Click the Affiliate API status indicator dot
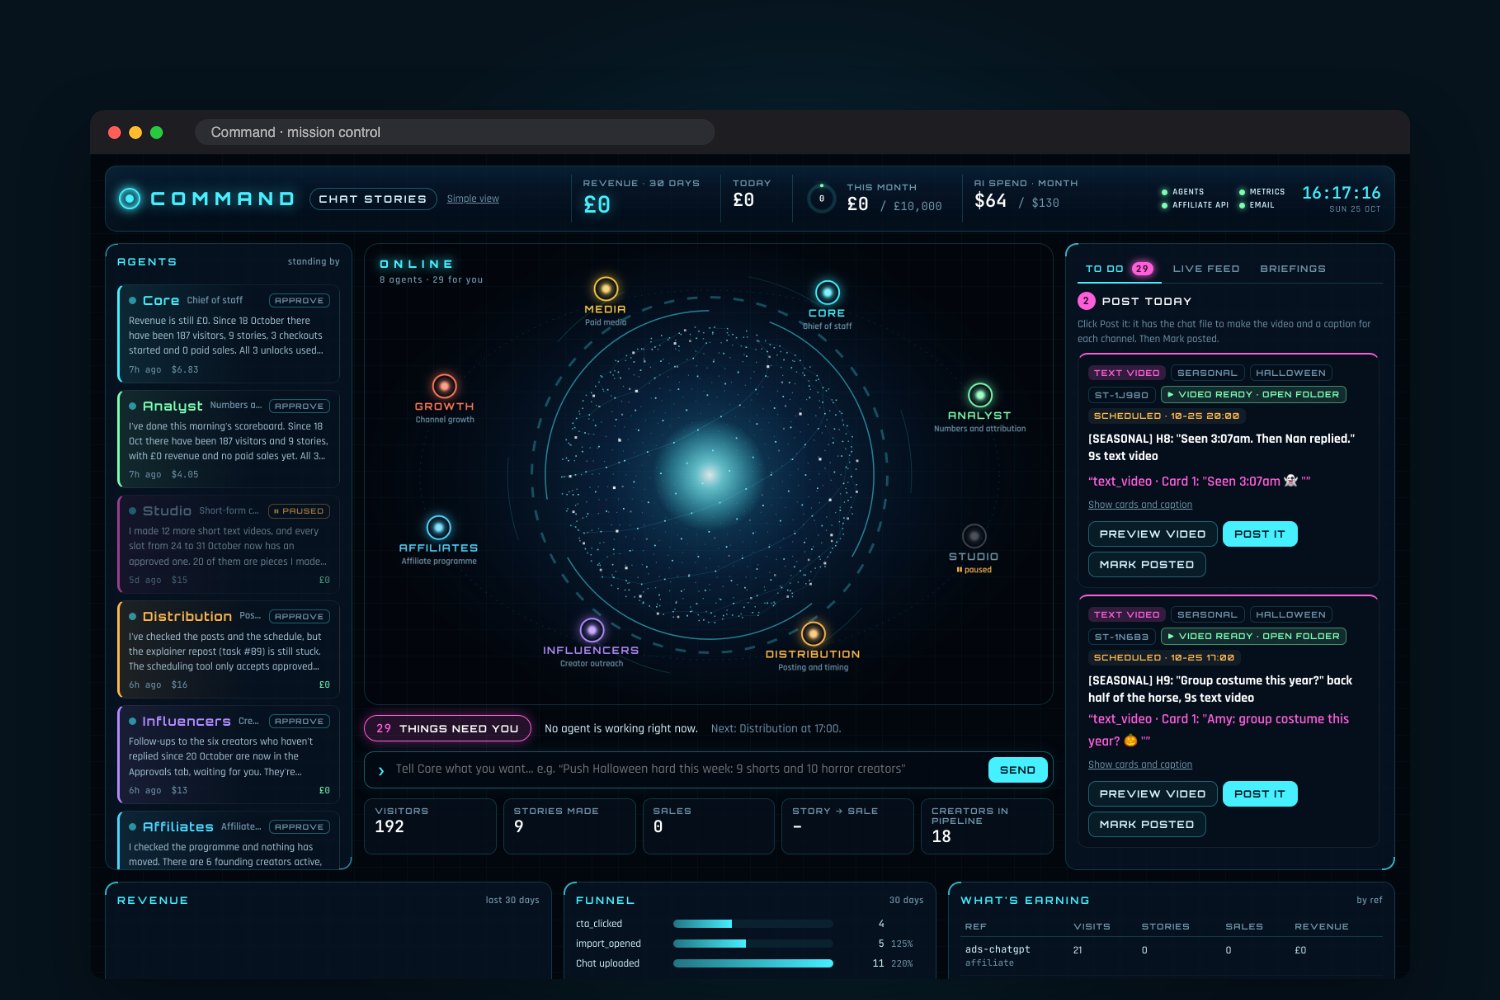Image resolution: width=1500 pixels, height=1000 pixels. point(1164,205)
